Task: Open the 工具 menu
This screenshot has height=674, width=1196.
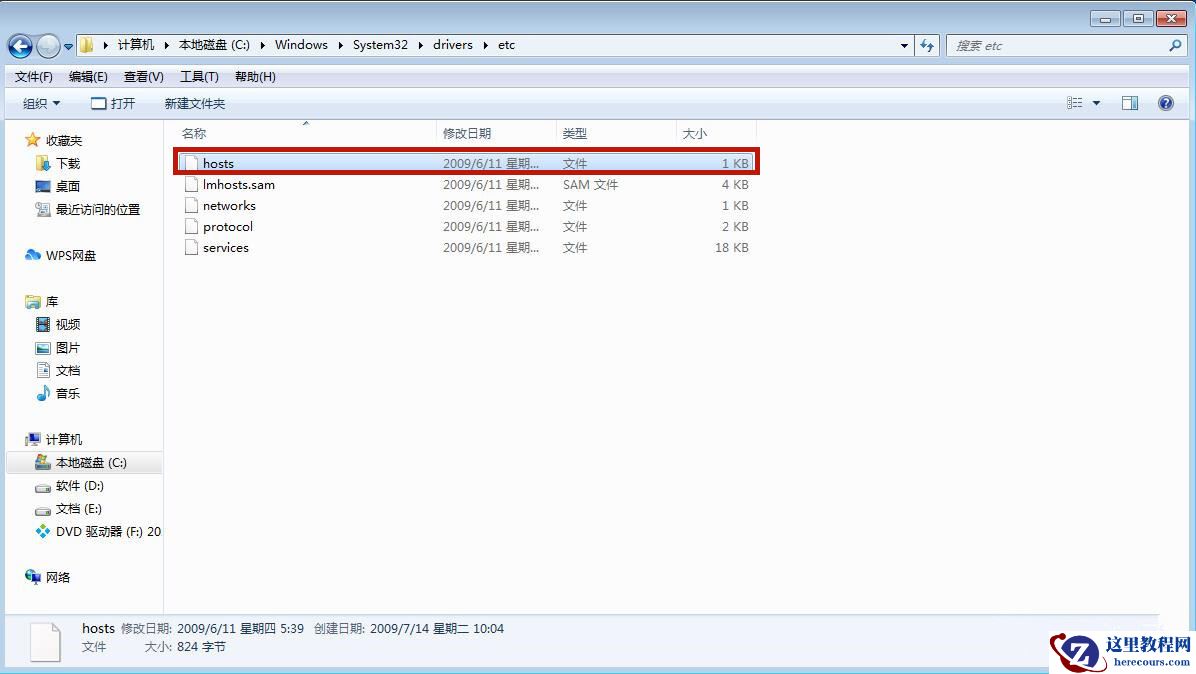Action: tap(198, 76)
